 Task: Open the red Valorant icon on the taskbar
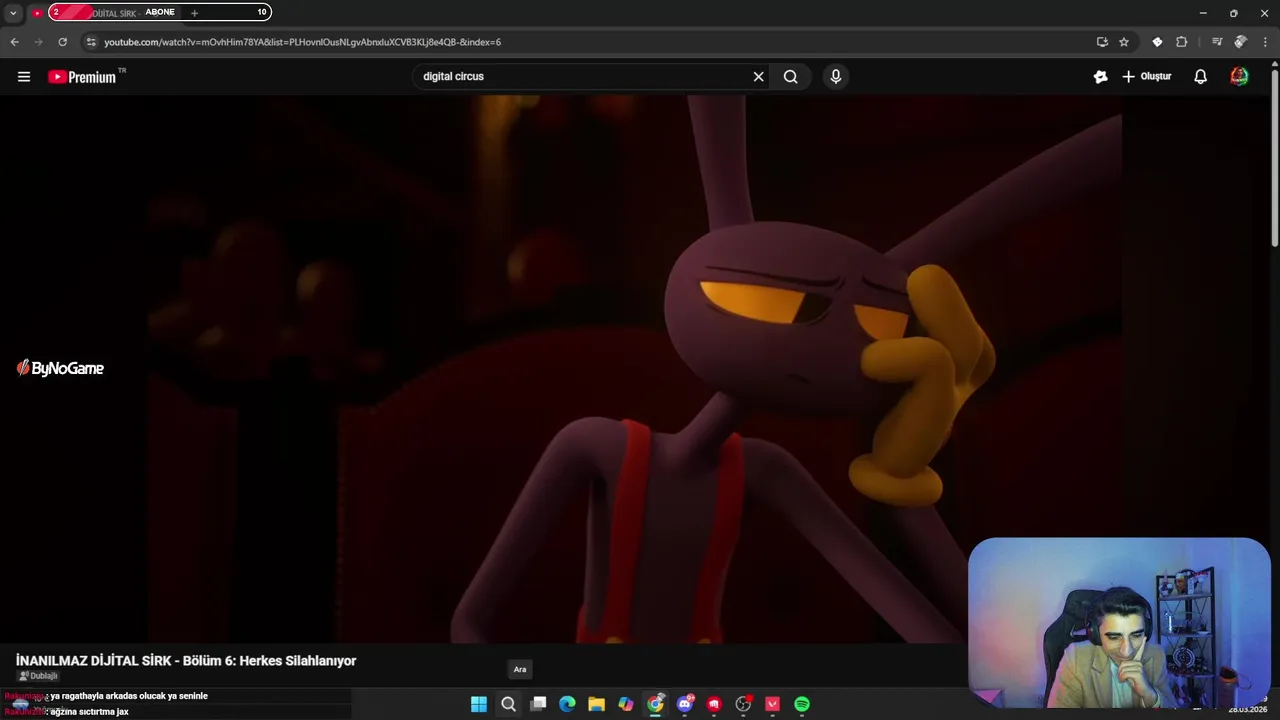coord(772,704)
